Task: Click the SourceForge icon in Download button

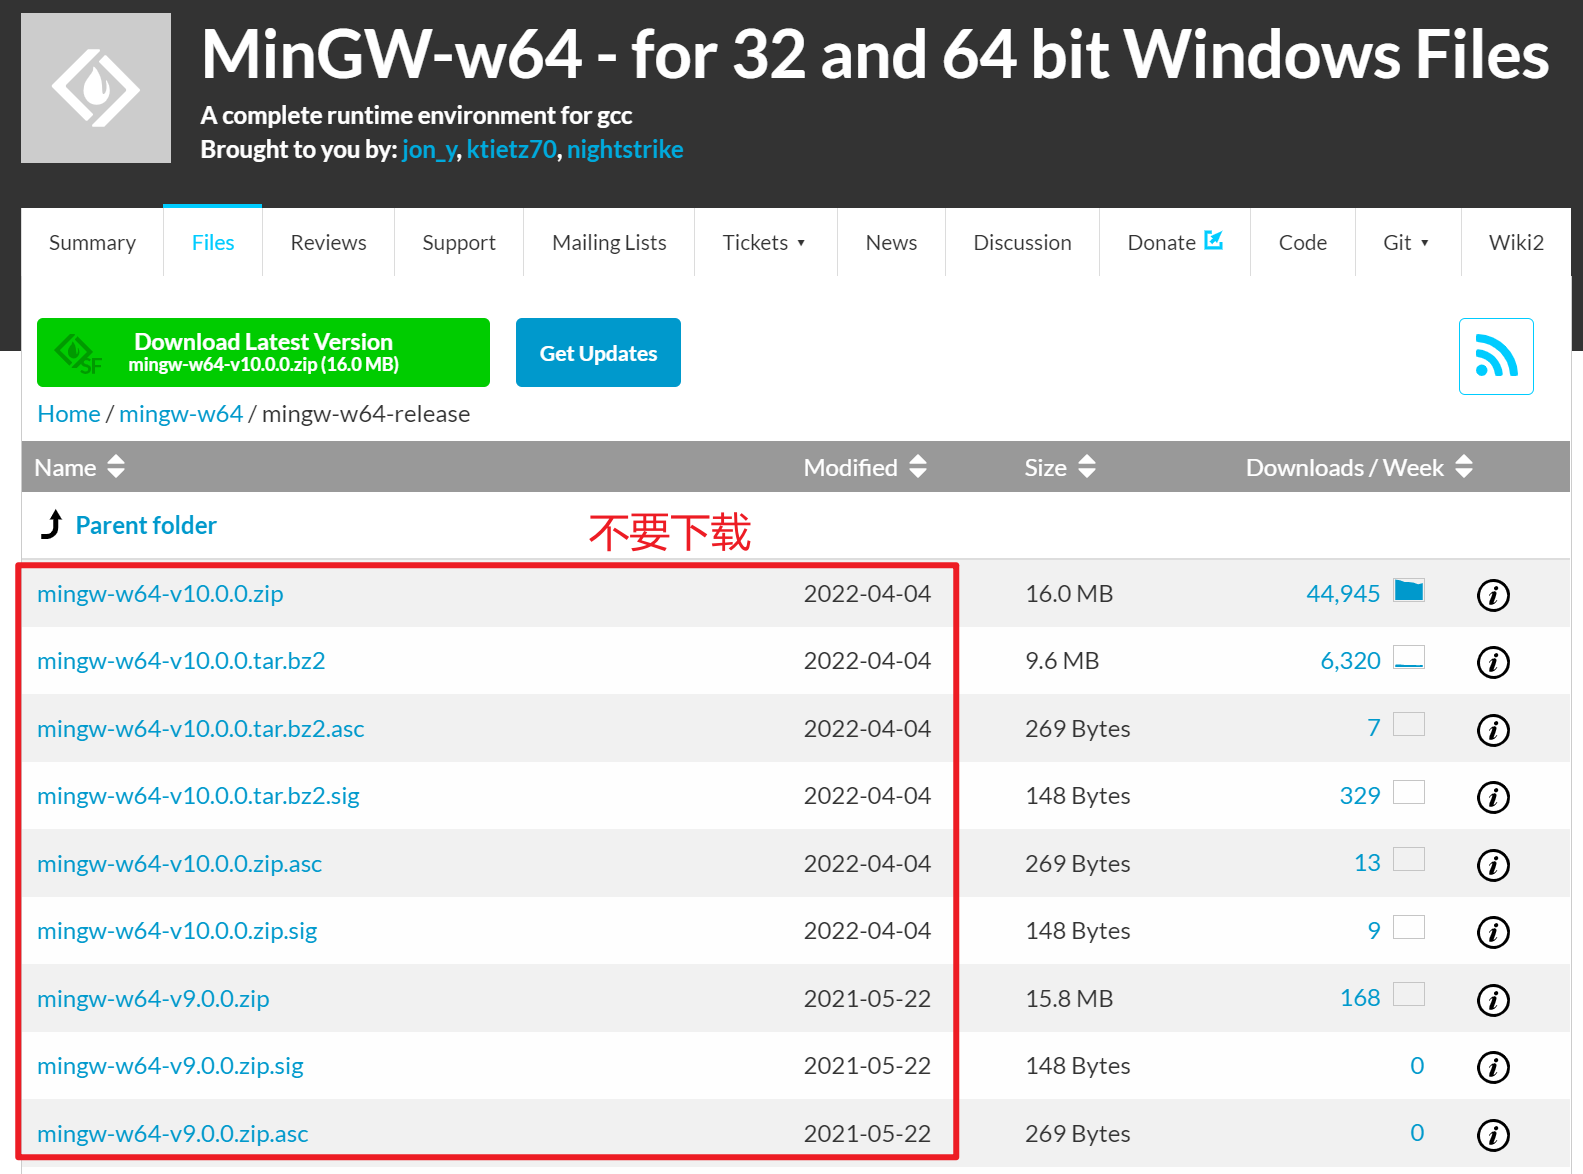Action: click(x=78, y=354)
